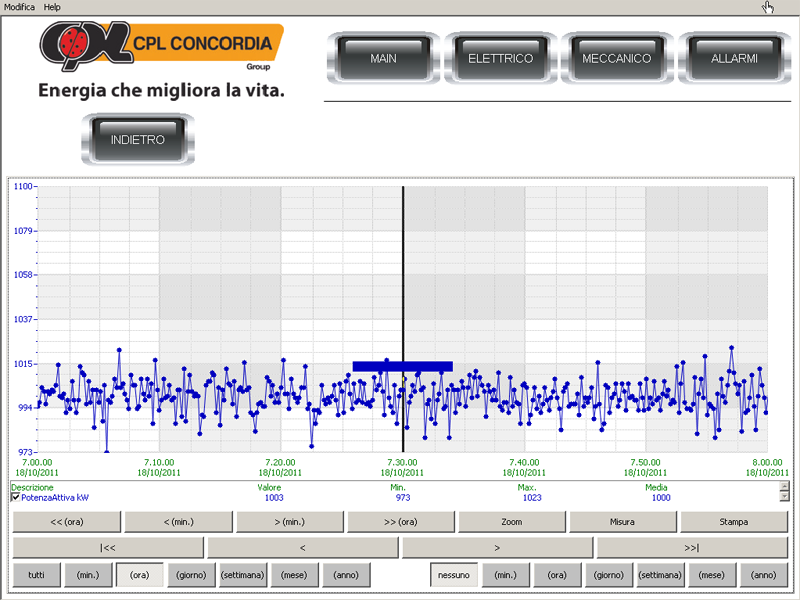Click legend scrollbar down arrow
The width and height of the screenshot is (800, 600).
[785, 496]
